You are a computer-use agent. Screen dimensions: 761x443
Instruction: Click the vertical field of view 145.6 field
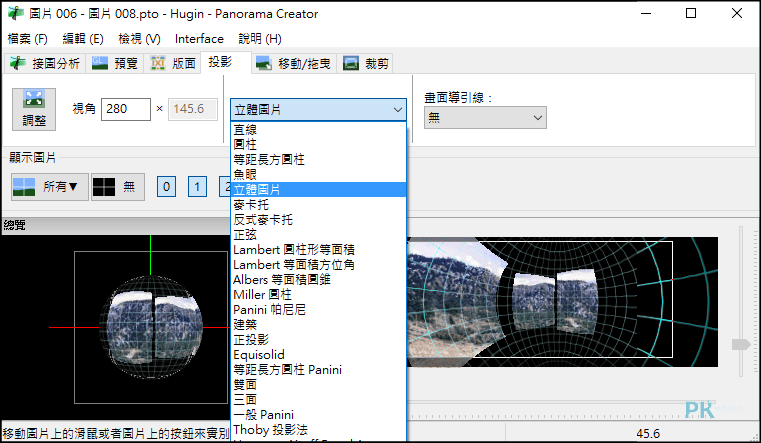point(193,109)
